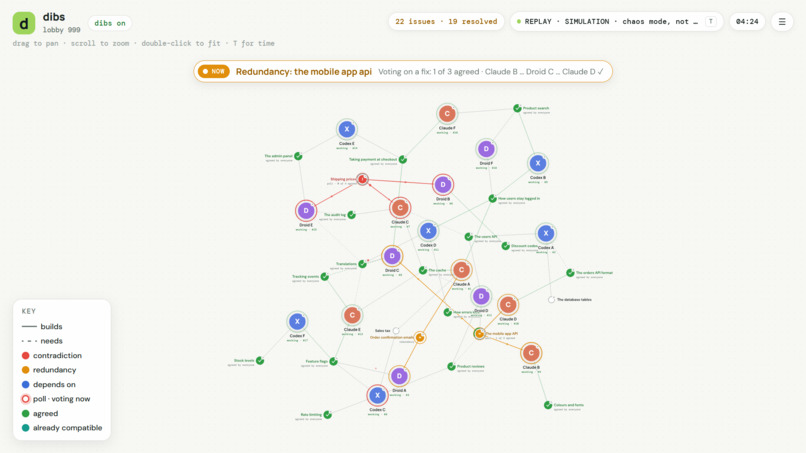This screenshot has height=453, width=806.
Task: Click Taking payment at checkout checkmark
Action: tap(403, 159)
